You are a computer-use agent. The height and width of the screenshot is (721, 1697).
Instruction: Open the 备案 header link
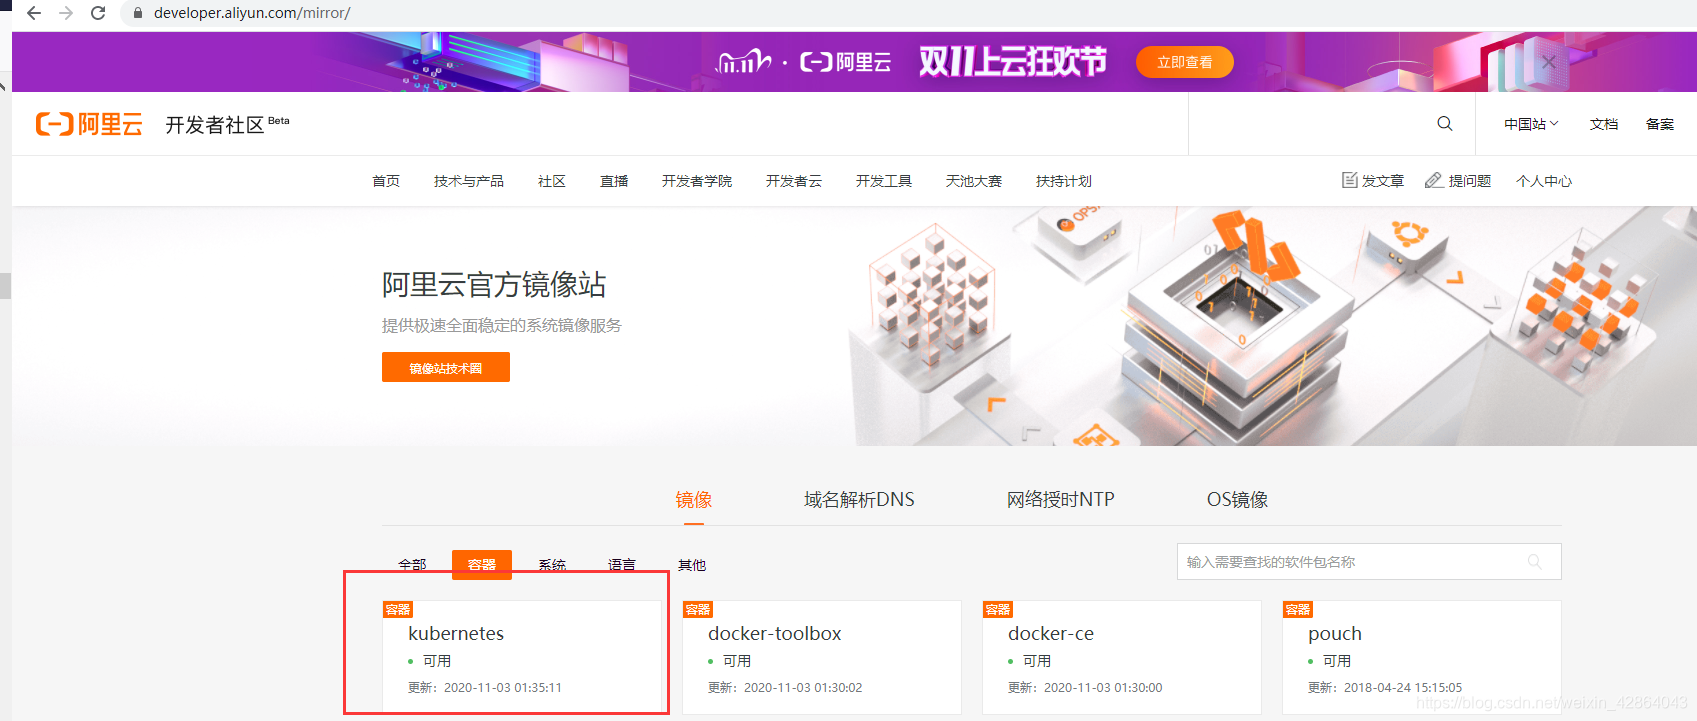tap(1660, 124)
